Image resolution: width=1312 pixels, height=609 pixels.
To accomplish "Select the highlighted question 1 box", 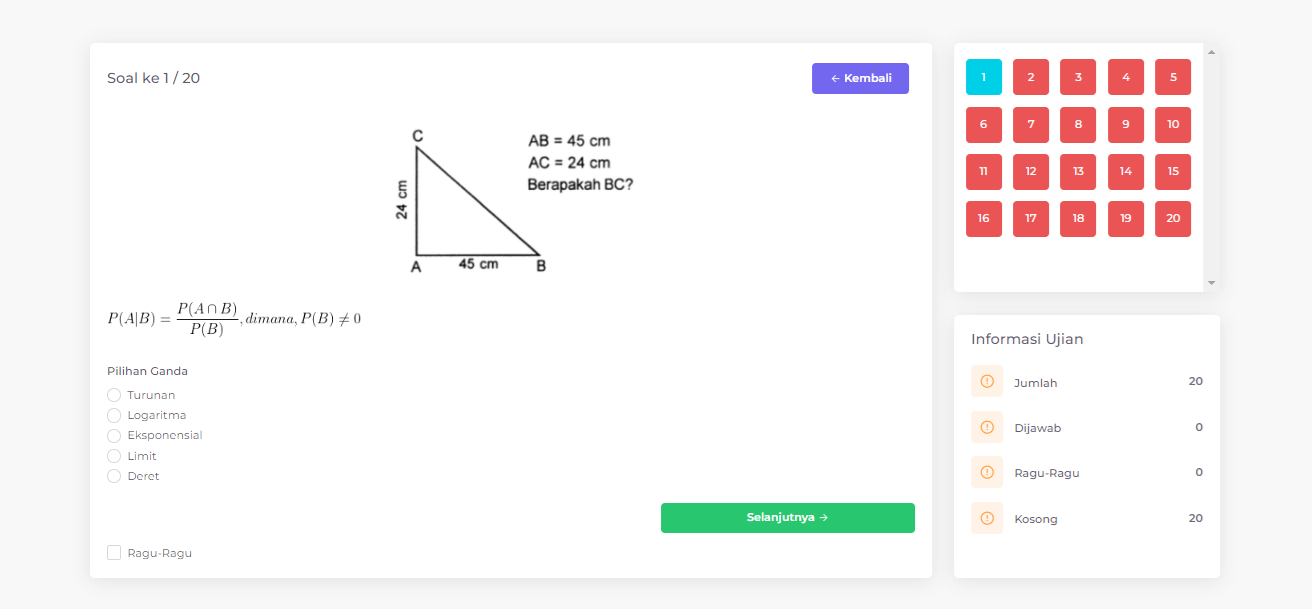I will 983,77.
